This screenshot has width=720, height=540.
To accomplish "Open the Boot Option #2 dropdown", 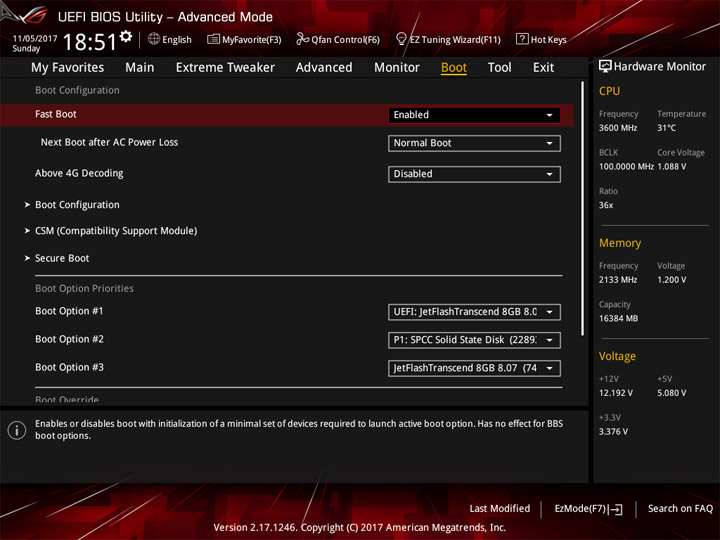I will click(x=474, y=340).
